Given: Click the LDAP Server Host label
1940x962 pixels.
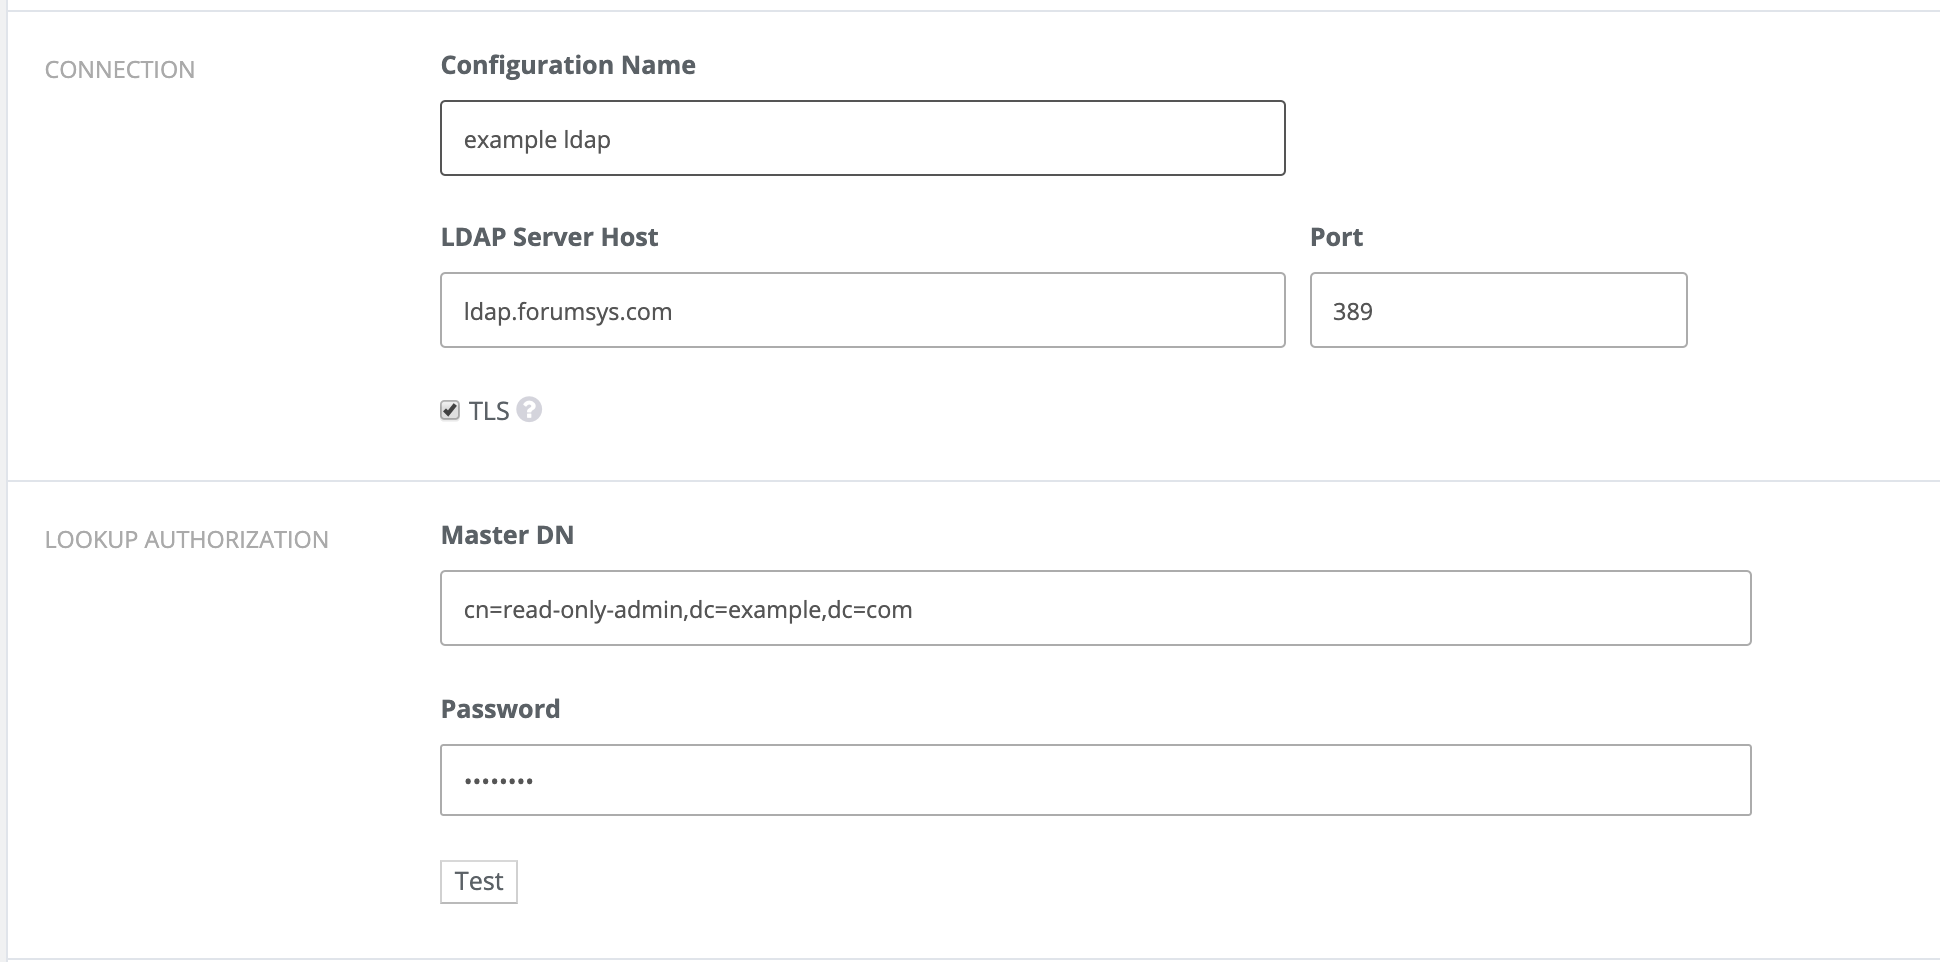Looking at the screenshot, I should [549, 237].
